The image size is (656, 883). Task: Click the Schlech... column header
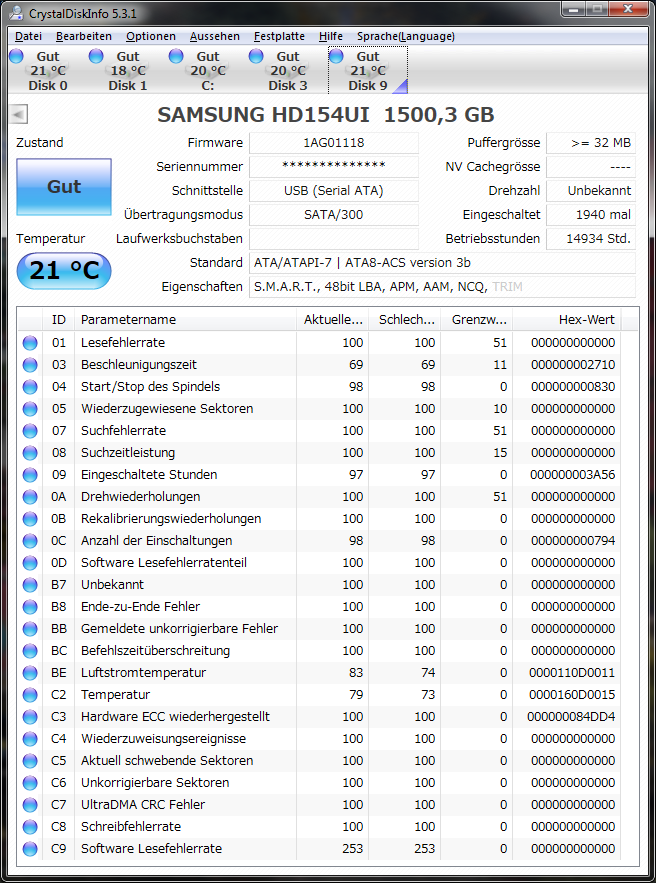(x=405, y=320)
